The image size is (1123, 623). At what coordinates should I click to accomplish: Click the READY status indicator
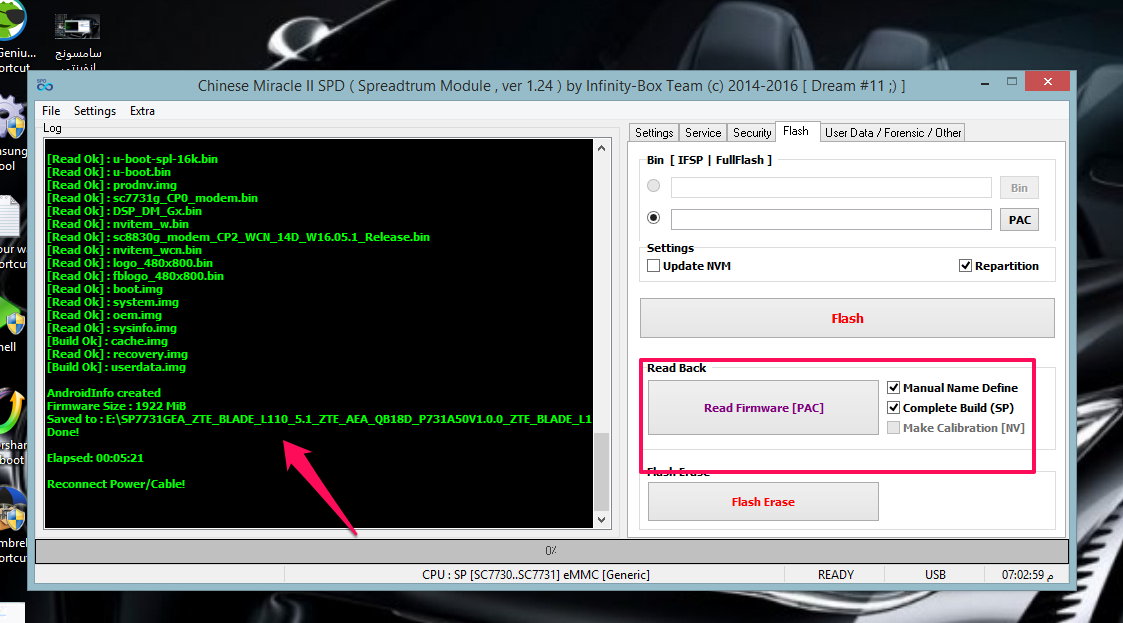coord(835,574)
